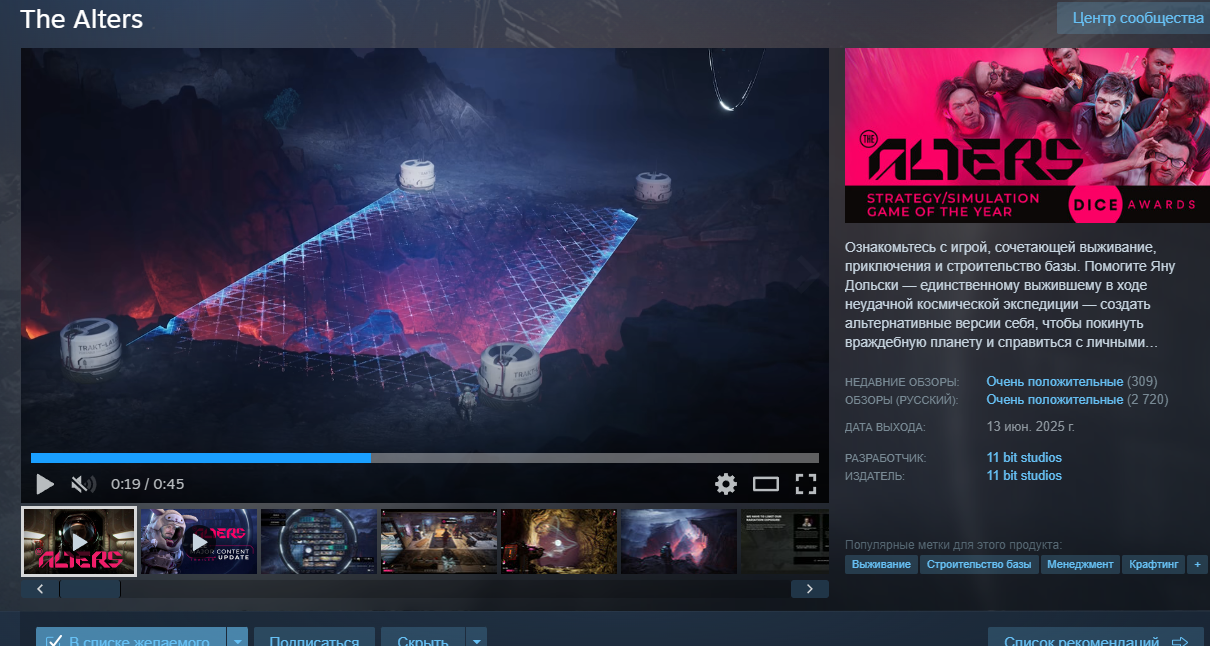Play the paused trailer video
This screenshot has width=1210, height=646.
(x=45, y=484)
